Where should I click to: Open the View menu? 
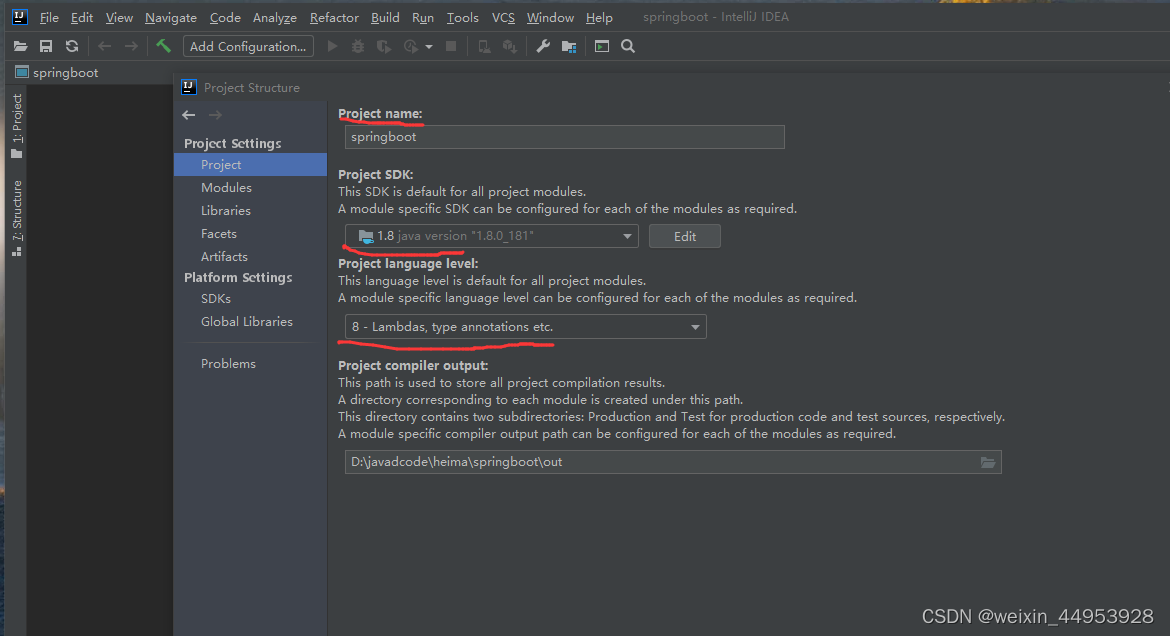click(x=119, y=17)
